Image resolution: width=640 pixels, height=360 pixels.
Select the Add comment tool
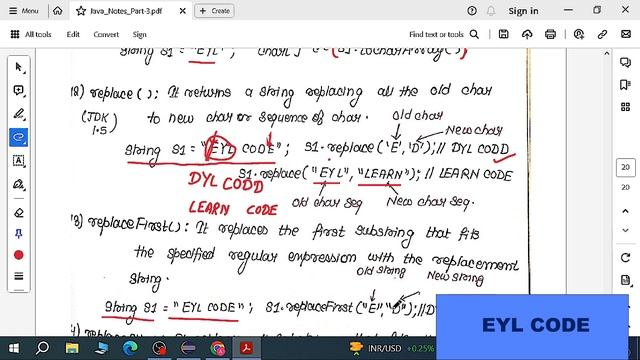click(x=19, y=91)
